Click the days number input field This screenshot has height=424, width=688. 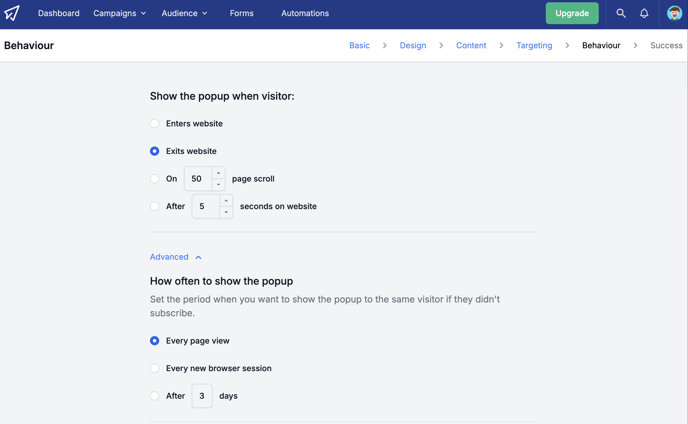click(202, 396)
